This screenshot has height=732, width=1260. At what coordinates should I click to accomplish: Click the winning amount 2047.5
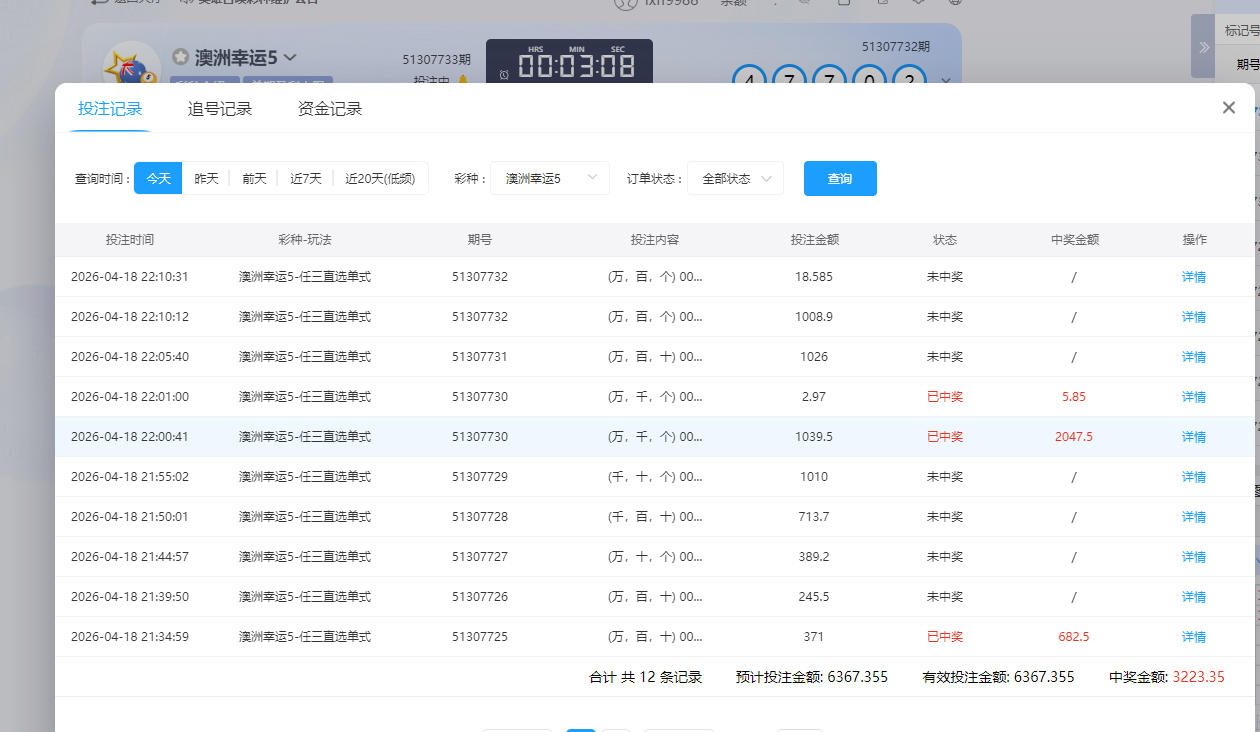point(1074,437)
